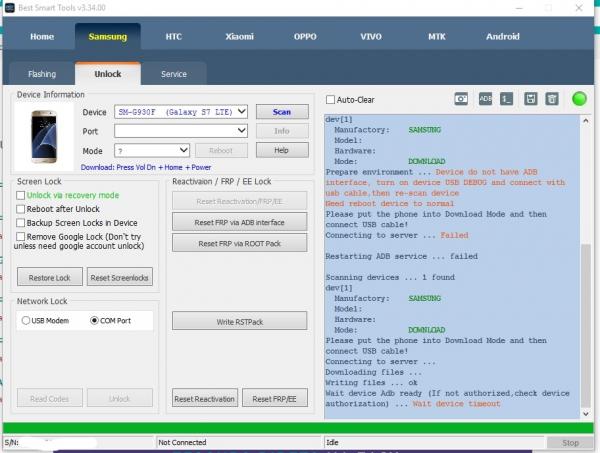Click the Help button
The height and width of the screenshot is (453, 600).
coord(282,150)
